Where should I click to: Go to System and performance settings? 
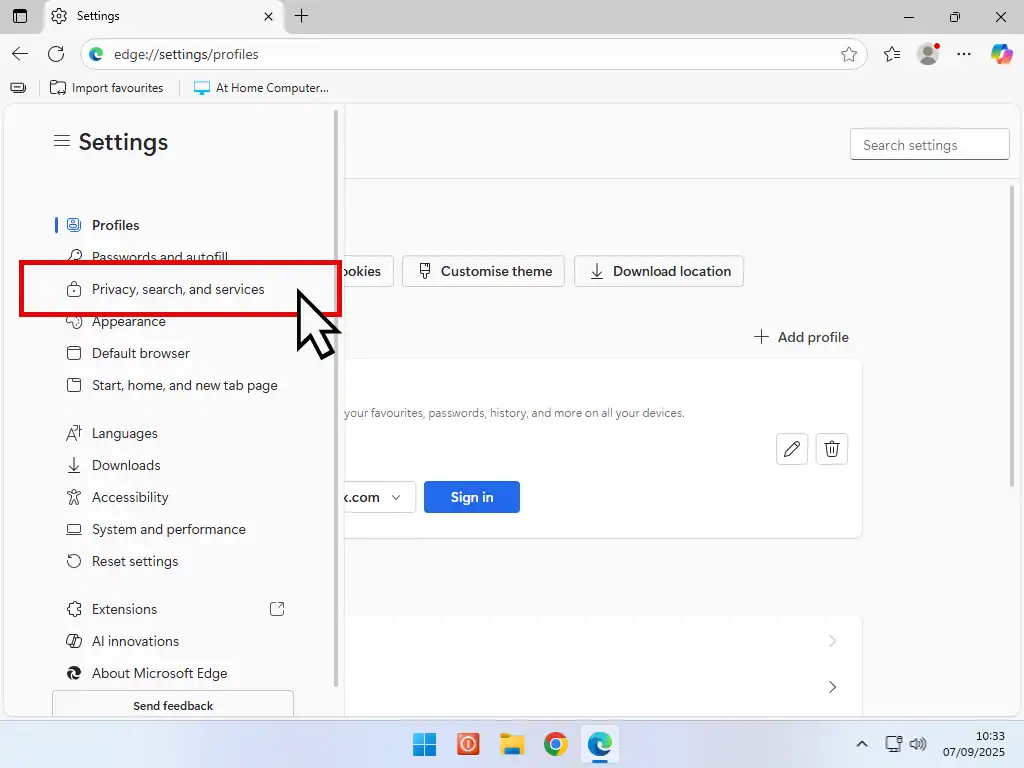point(168,529)
